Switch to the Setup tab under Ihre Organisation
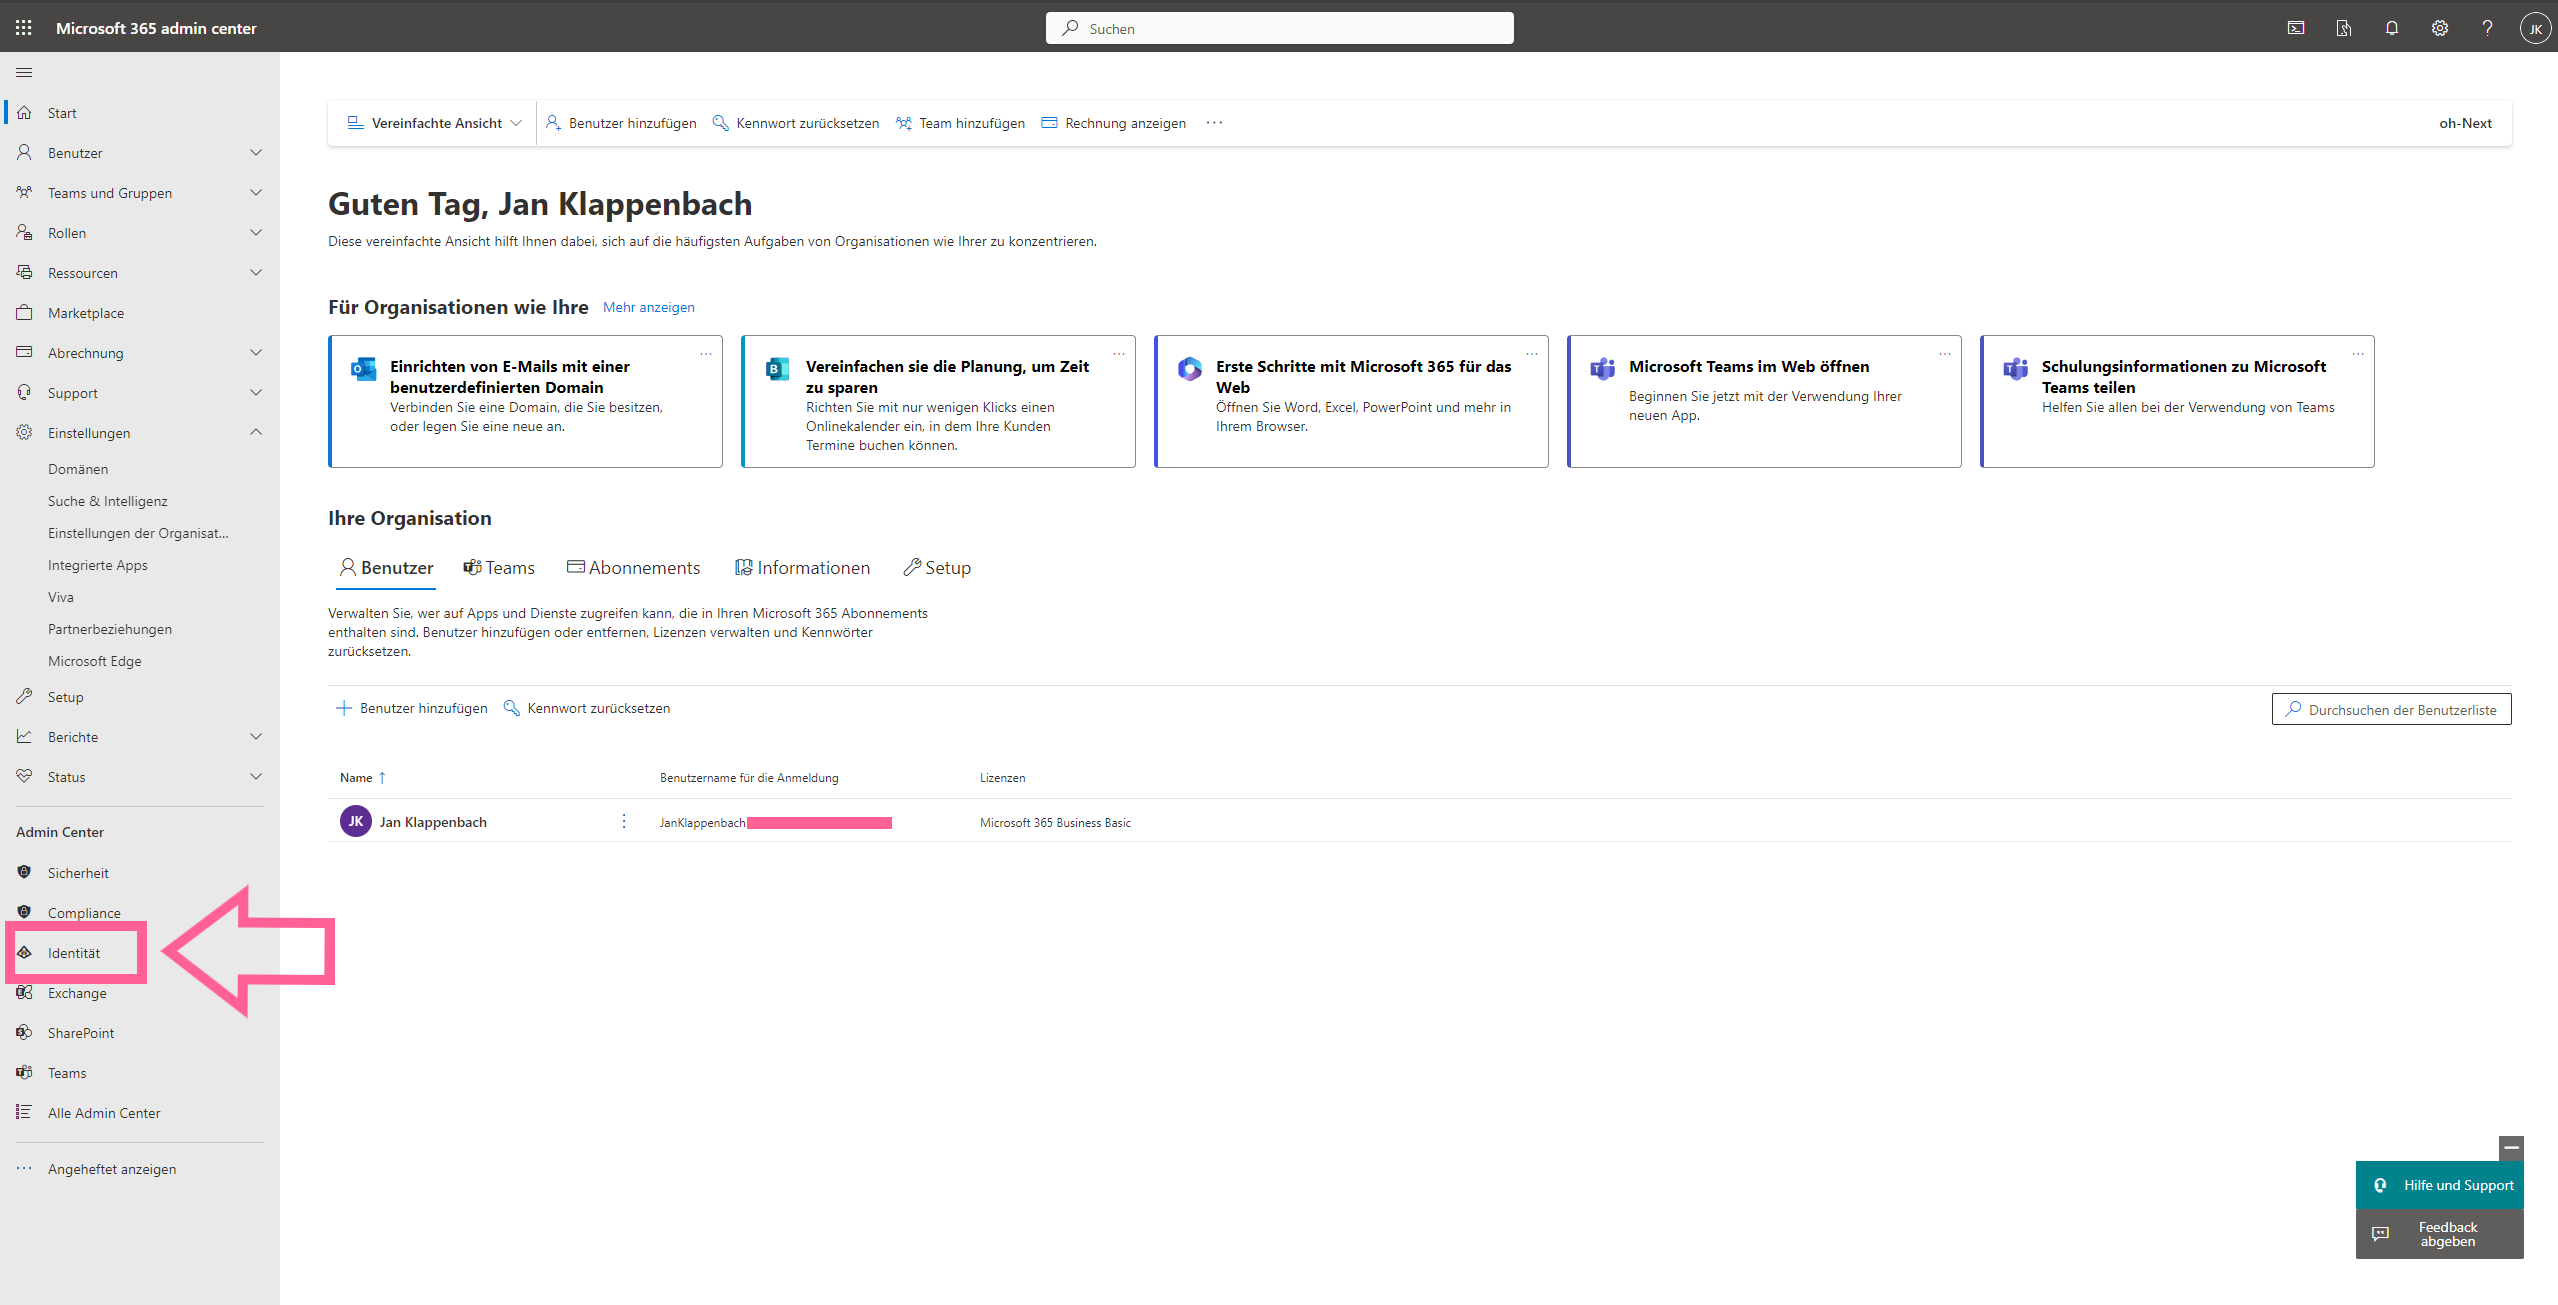Screen dimensions: 2558x1305 click(937, 567)
